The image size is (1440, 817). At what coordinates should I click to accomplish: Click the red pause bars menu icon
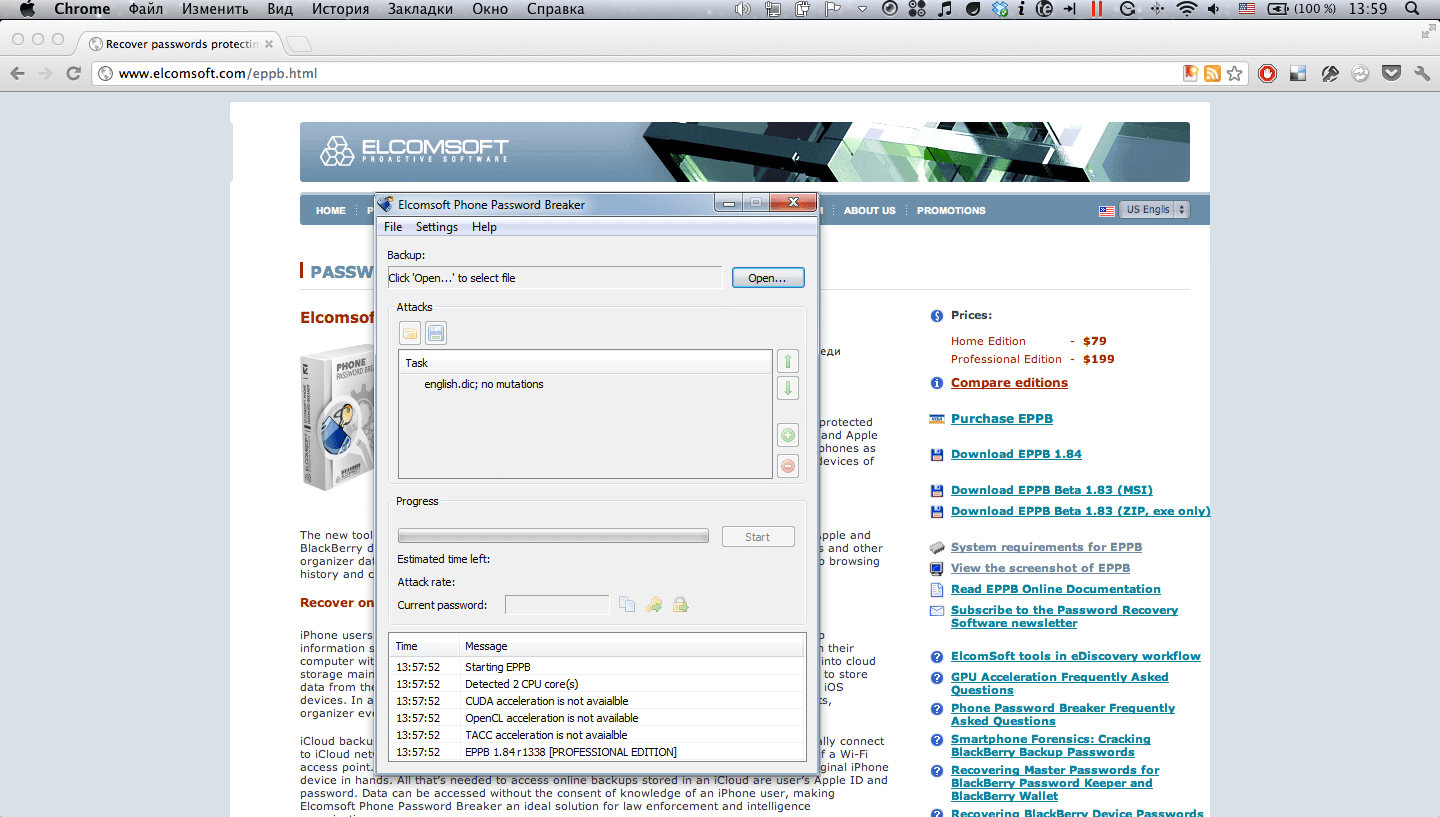[x=1096, y=9]
